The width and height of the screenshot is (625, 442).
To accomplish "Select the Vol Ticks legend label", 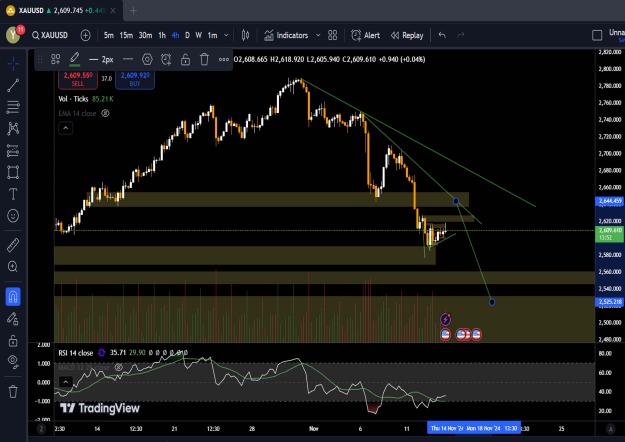I will 73,98.
